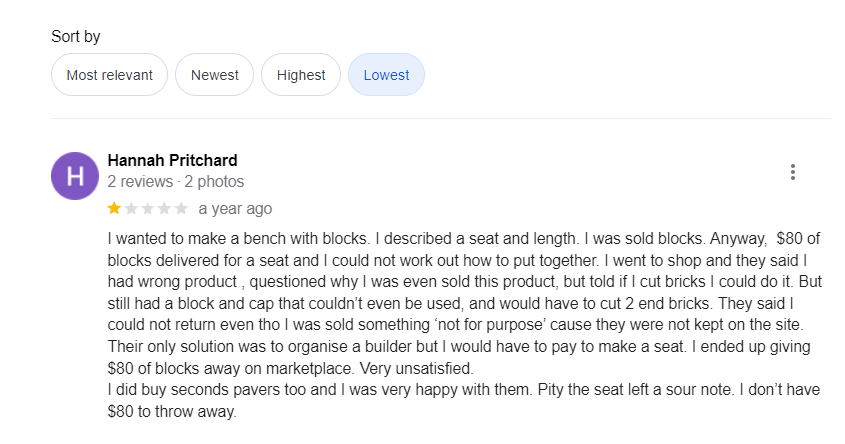Click the third empty rating star
This screenshot has height=444, width=845.
click(148, 209)
